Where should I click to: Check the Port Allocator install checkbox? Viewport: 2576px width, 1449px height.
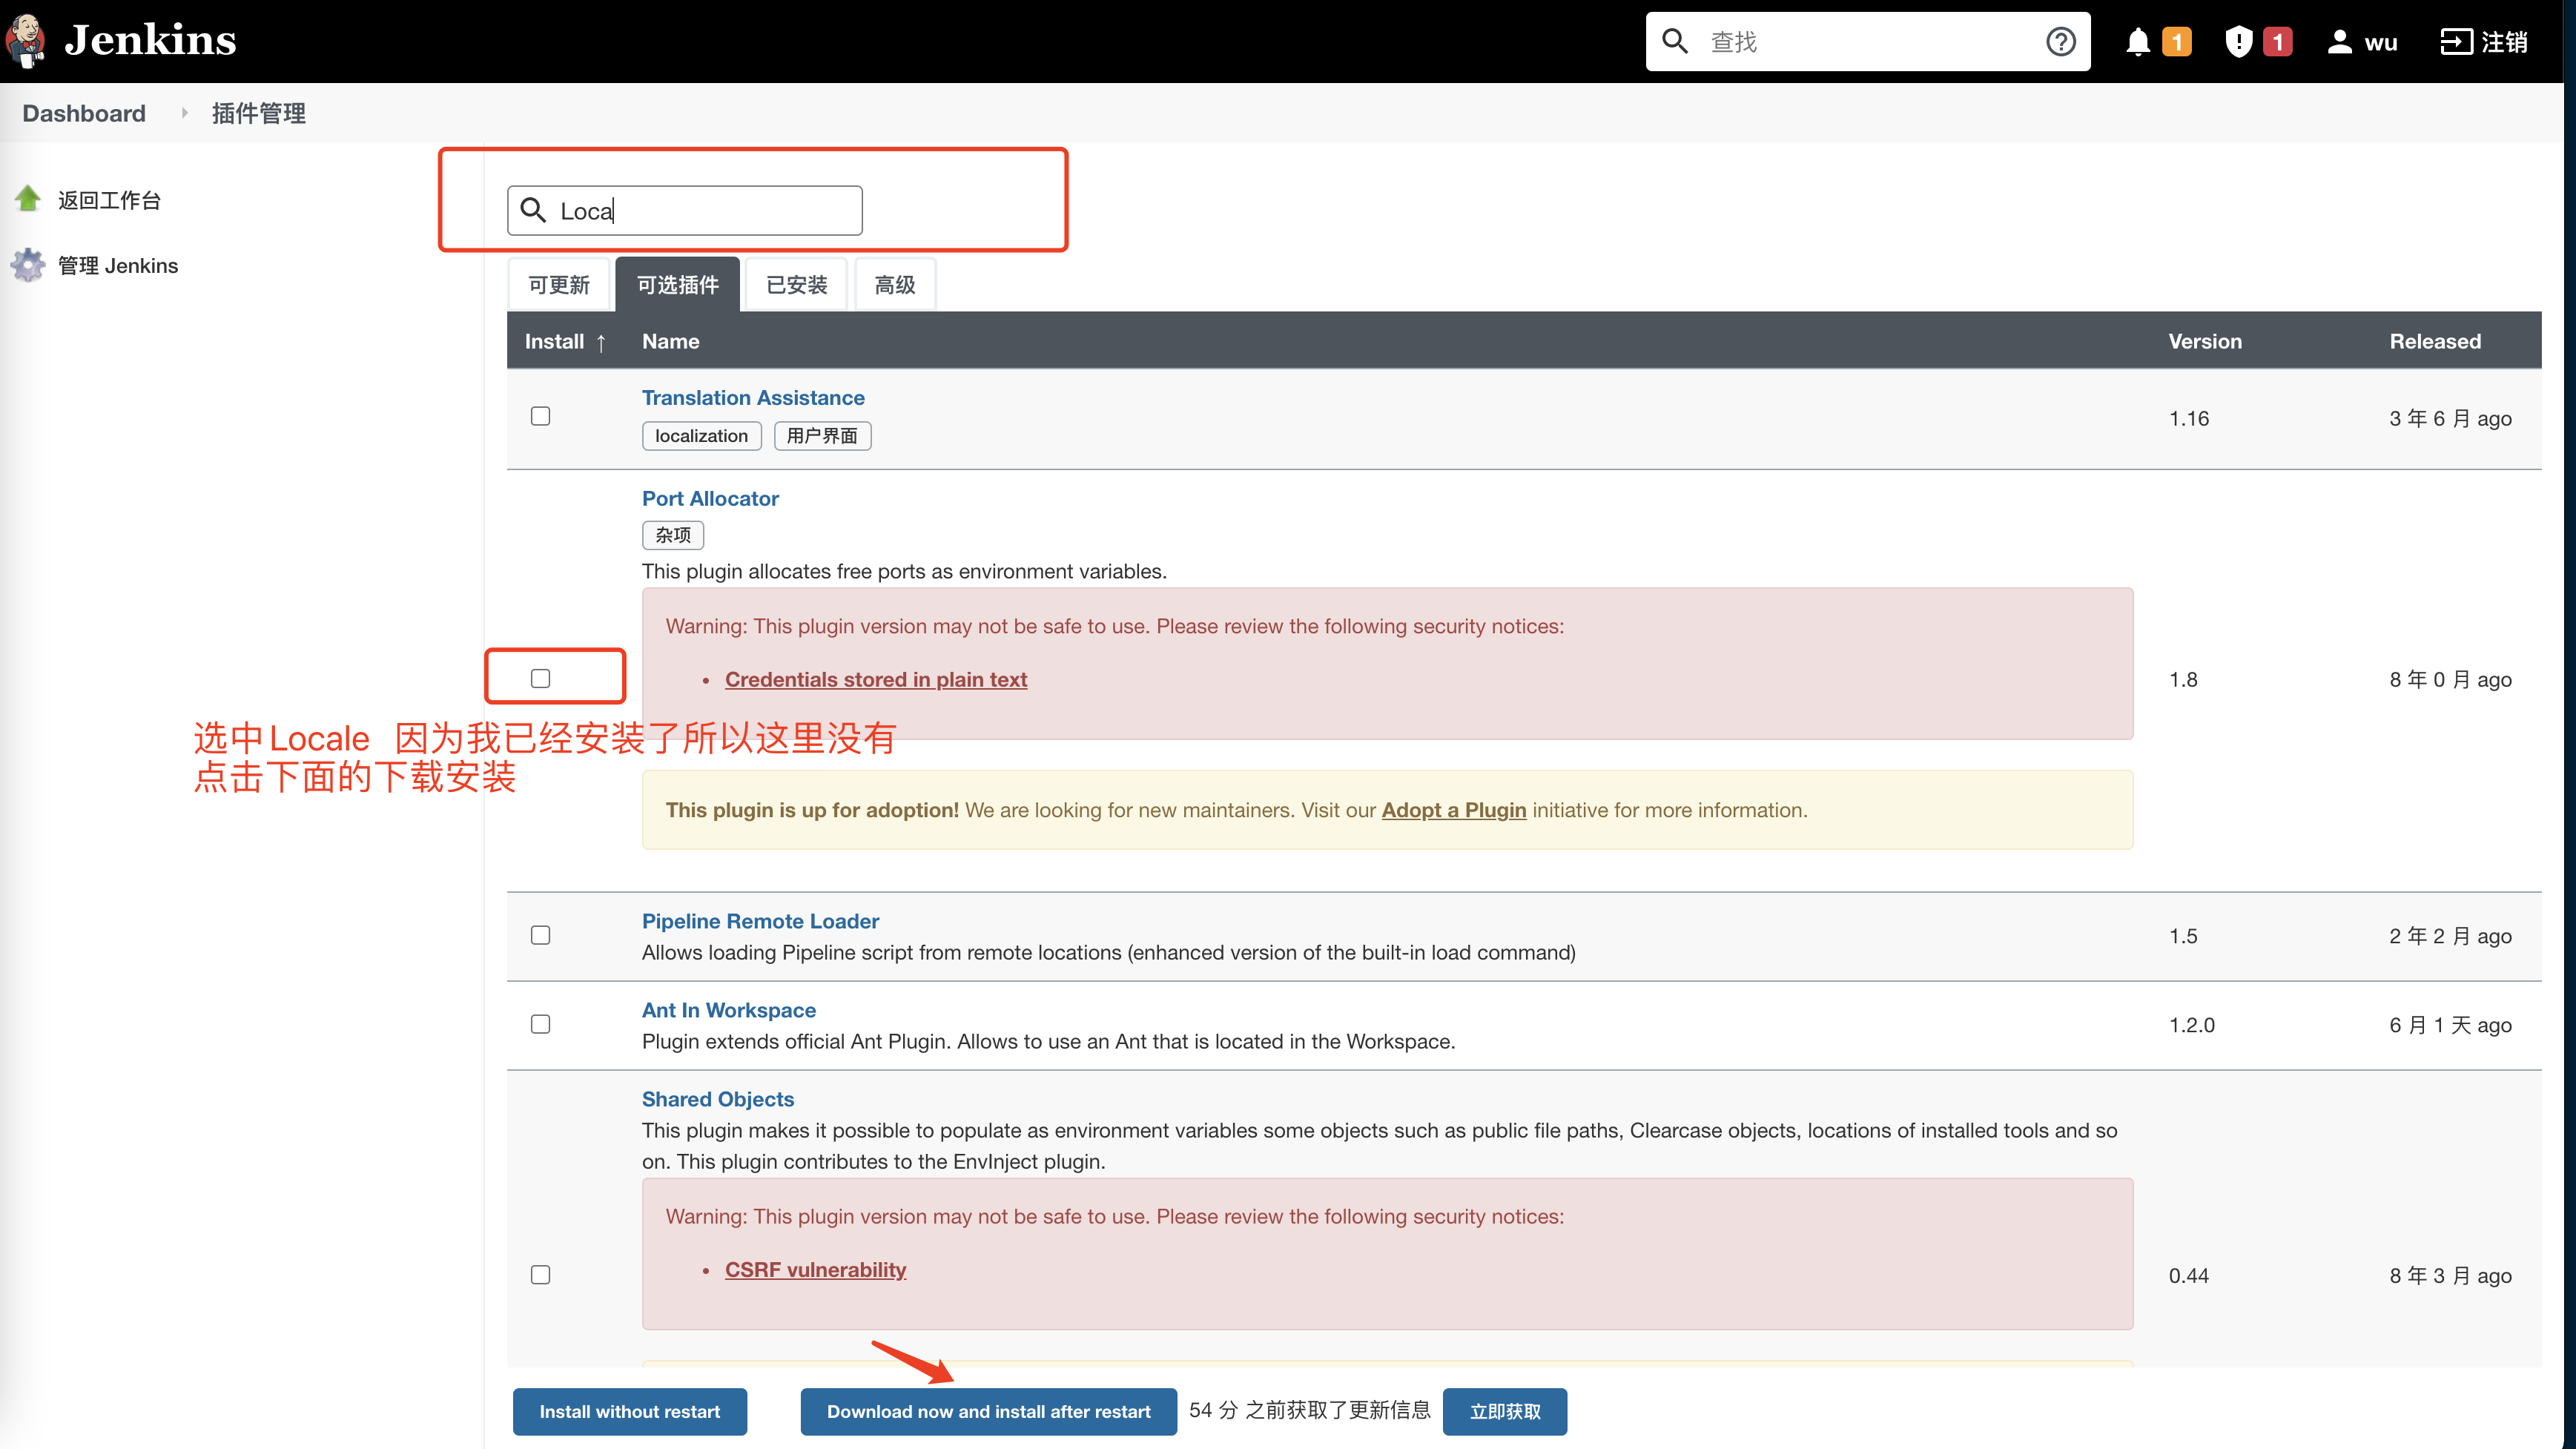point(540,678)
